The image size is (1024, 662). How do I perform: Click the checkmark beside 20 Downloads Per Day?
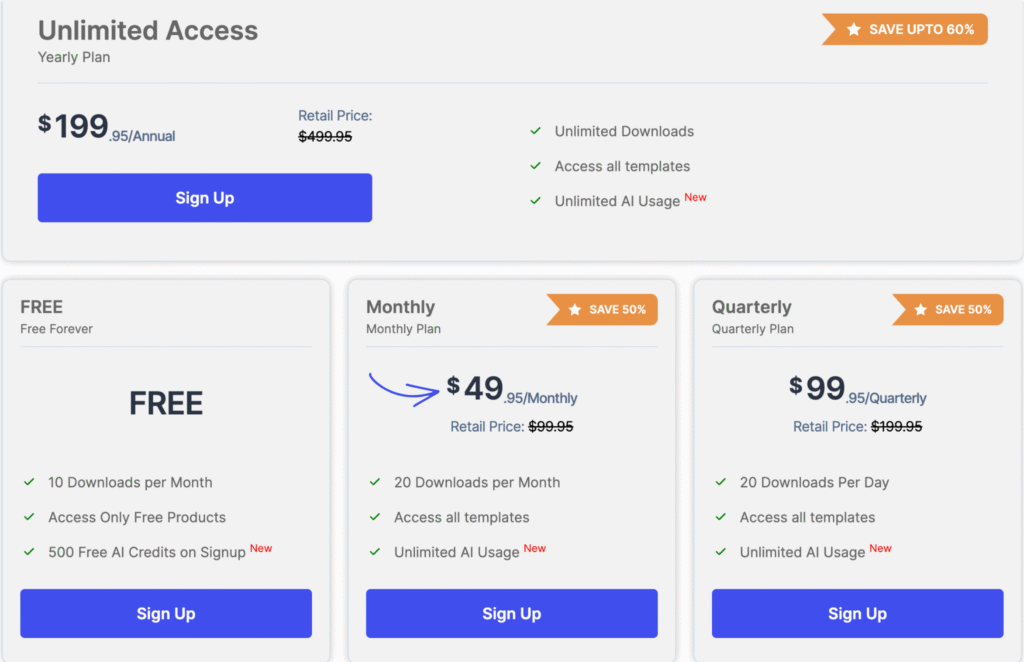[x=721, y=482]
